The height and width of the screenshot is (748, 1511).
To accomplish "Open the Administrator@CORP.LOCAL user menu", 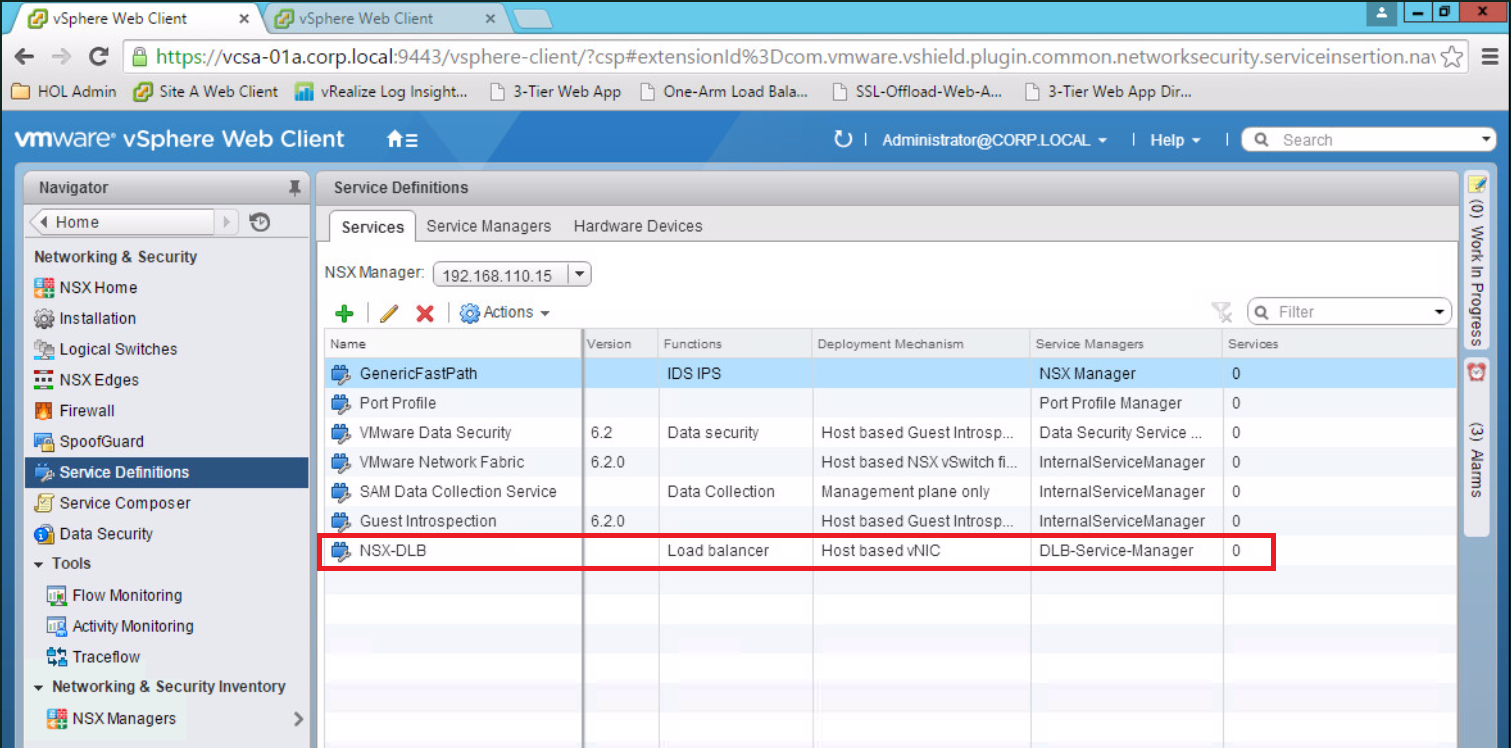I will click(994, 140).
